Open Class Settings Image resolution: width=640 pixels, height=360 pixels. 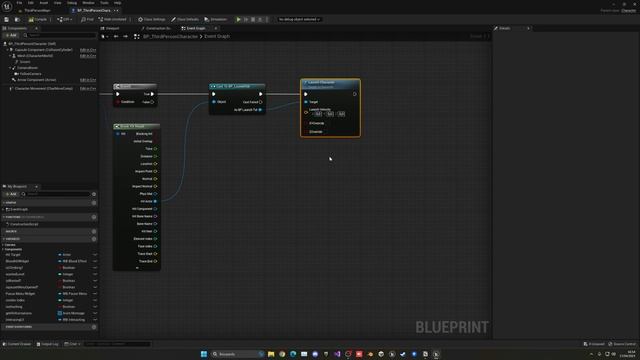click(x=152, y=19)
